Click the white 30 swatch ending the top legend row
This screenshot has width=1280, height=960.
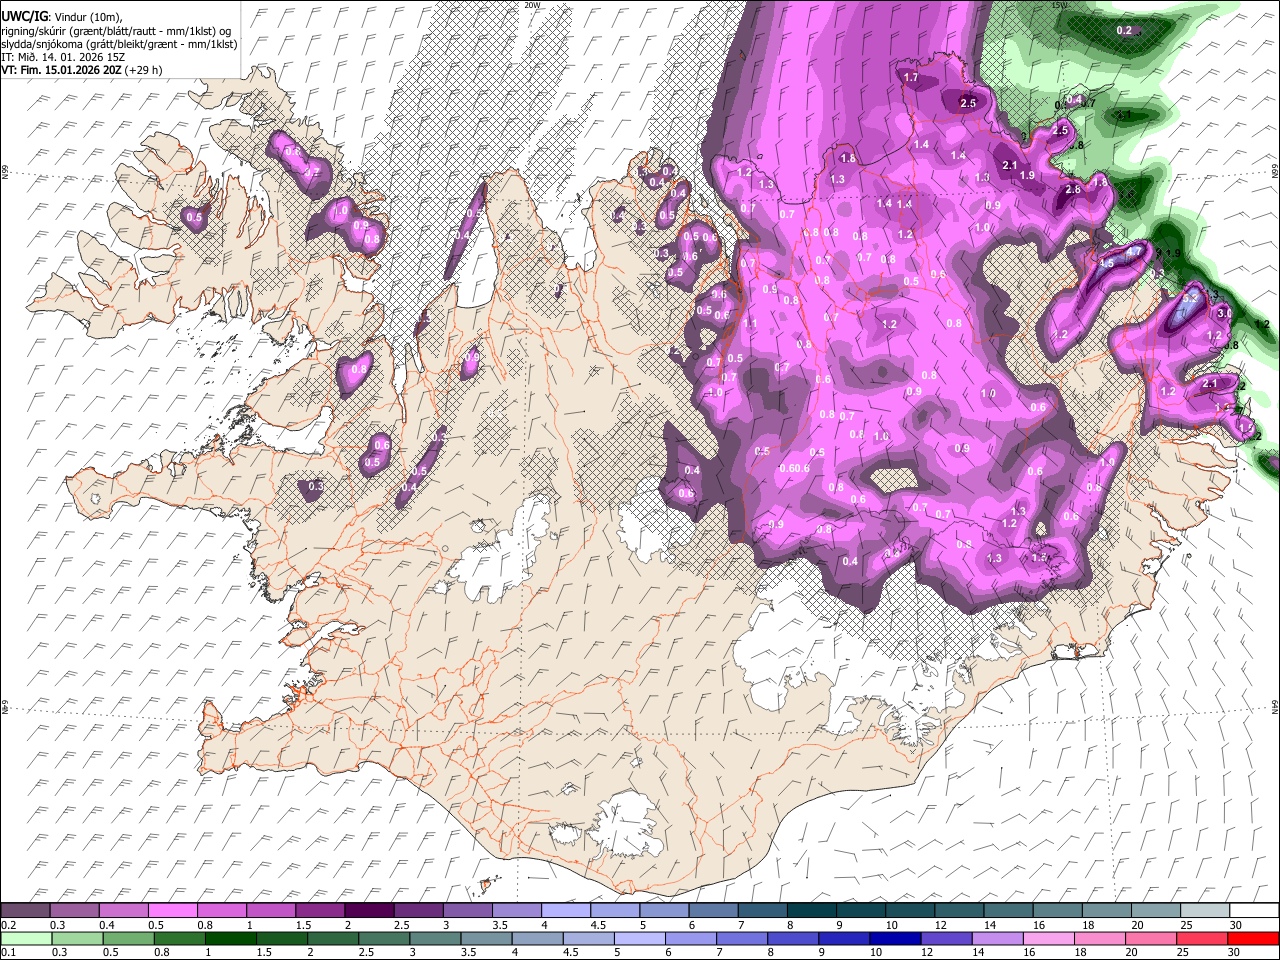[x=1254, y=910]
